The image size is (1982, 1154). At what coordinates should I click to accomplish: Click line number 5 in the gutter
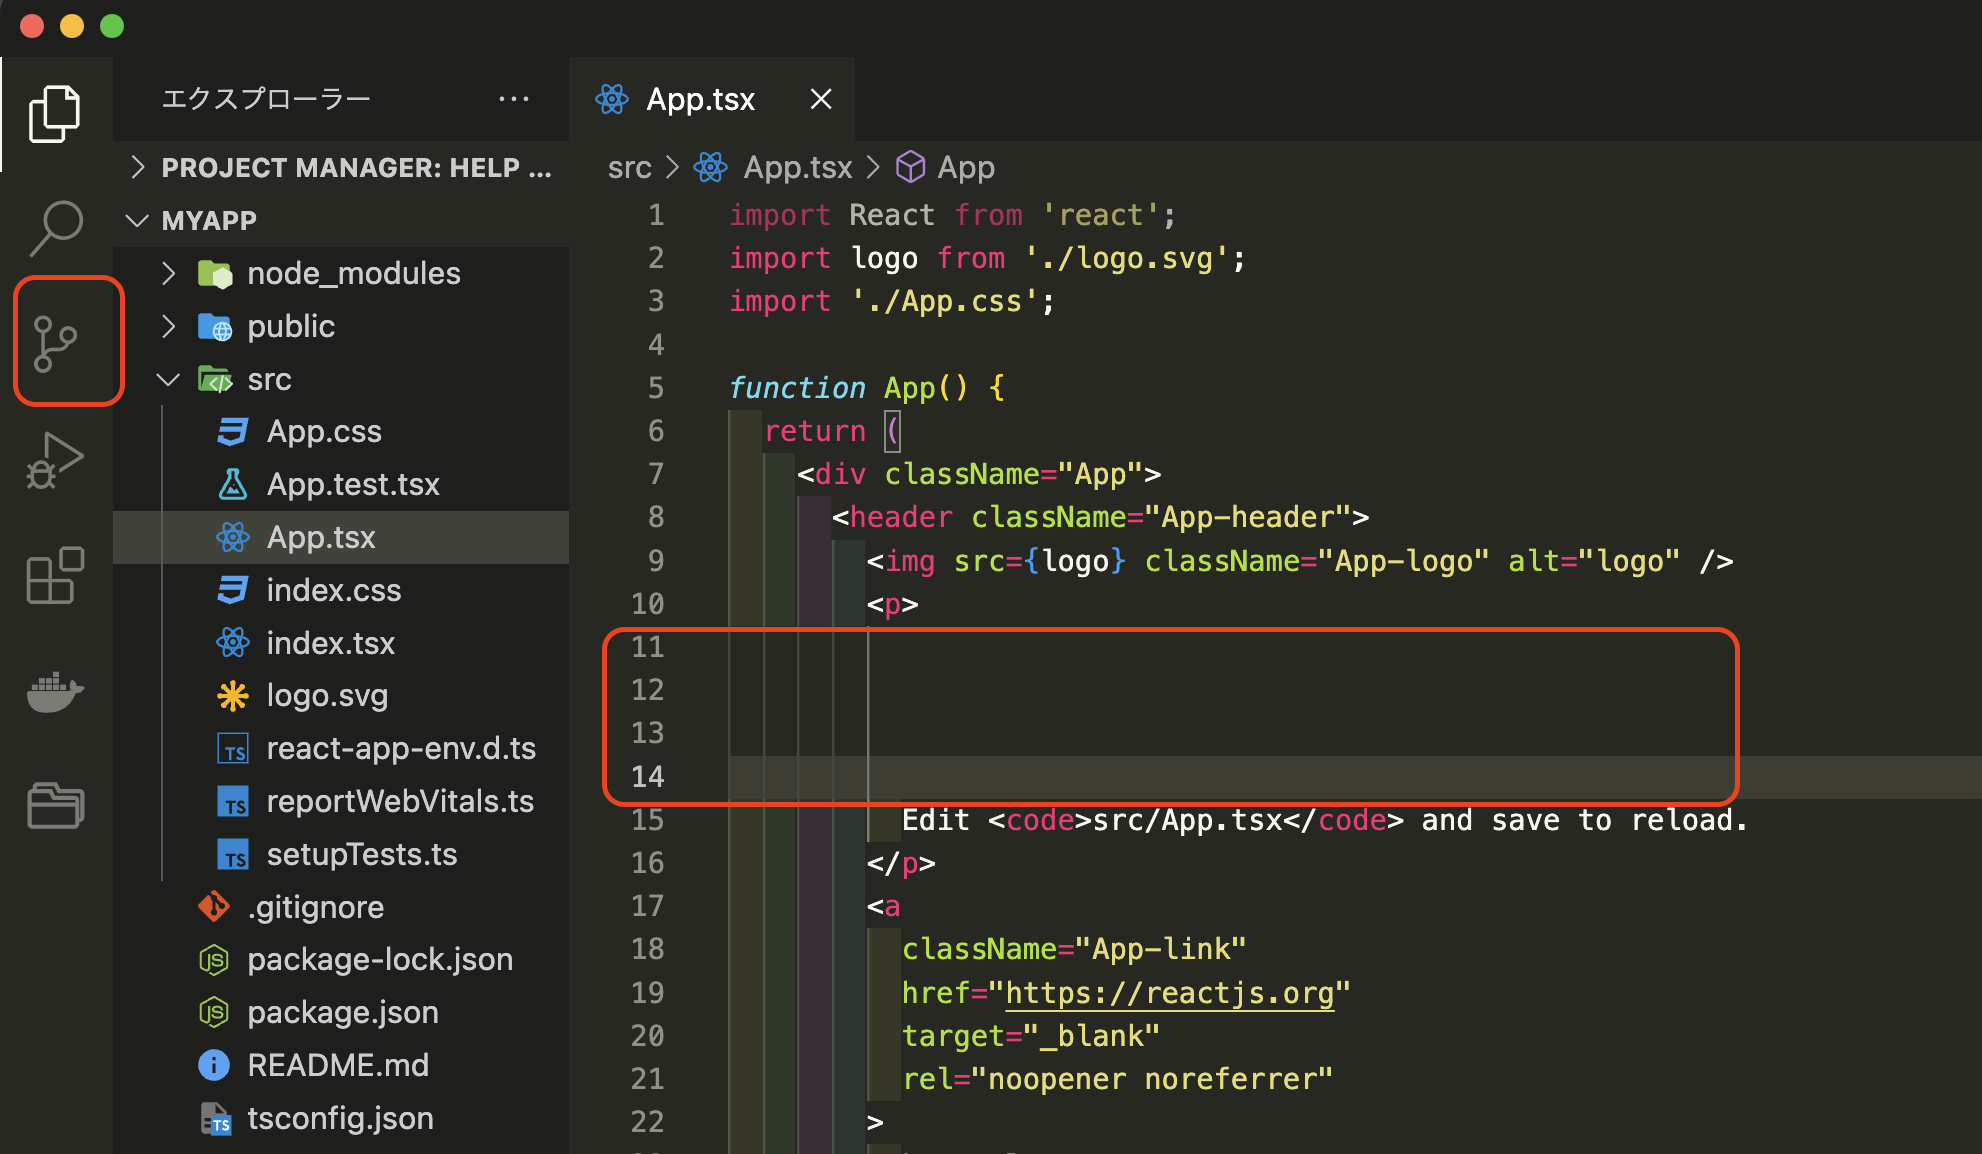[x=655, y=388]
